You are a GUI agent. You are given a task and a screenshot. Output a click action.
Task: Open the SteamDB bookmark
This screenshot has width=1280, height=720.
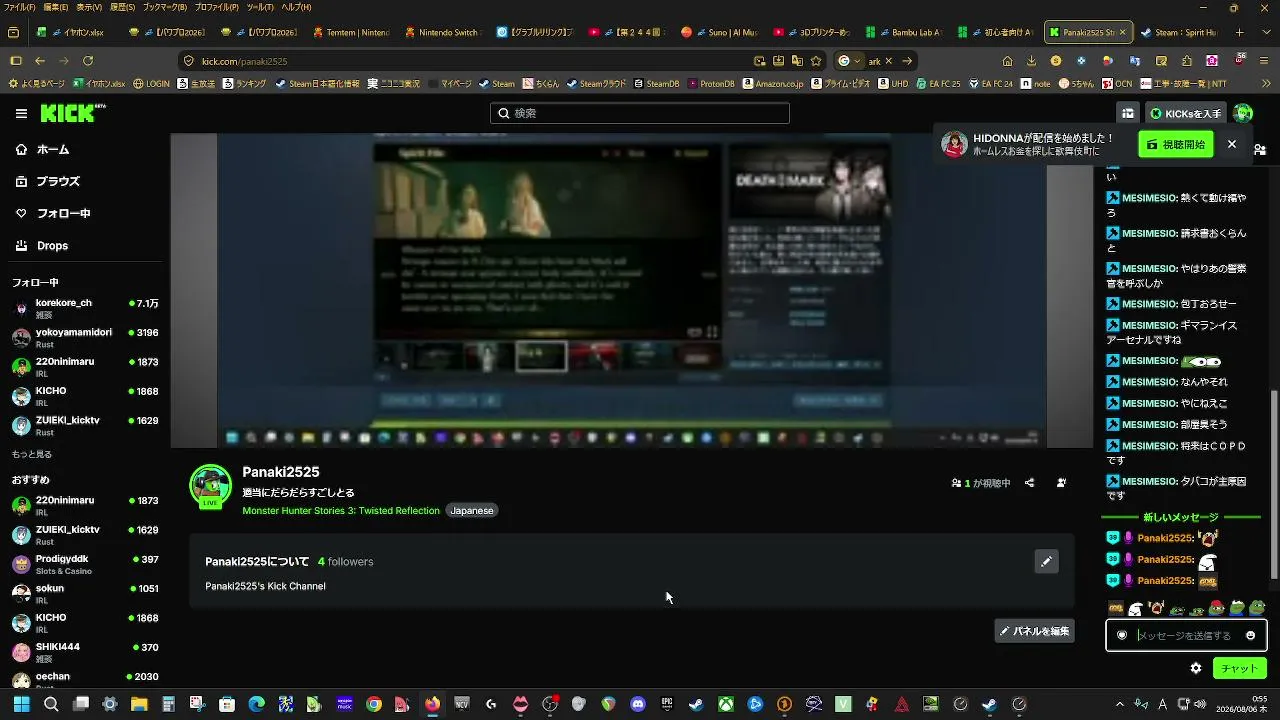tap(656, 84)
